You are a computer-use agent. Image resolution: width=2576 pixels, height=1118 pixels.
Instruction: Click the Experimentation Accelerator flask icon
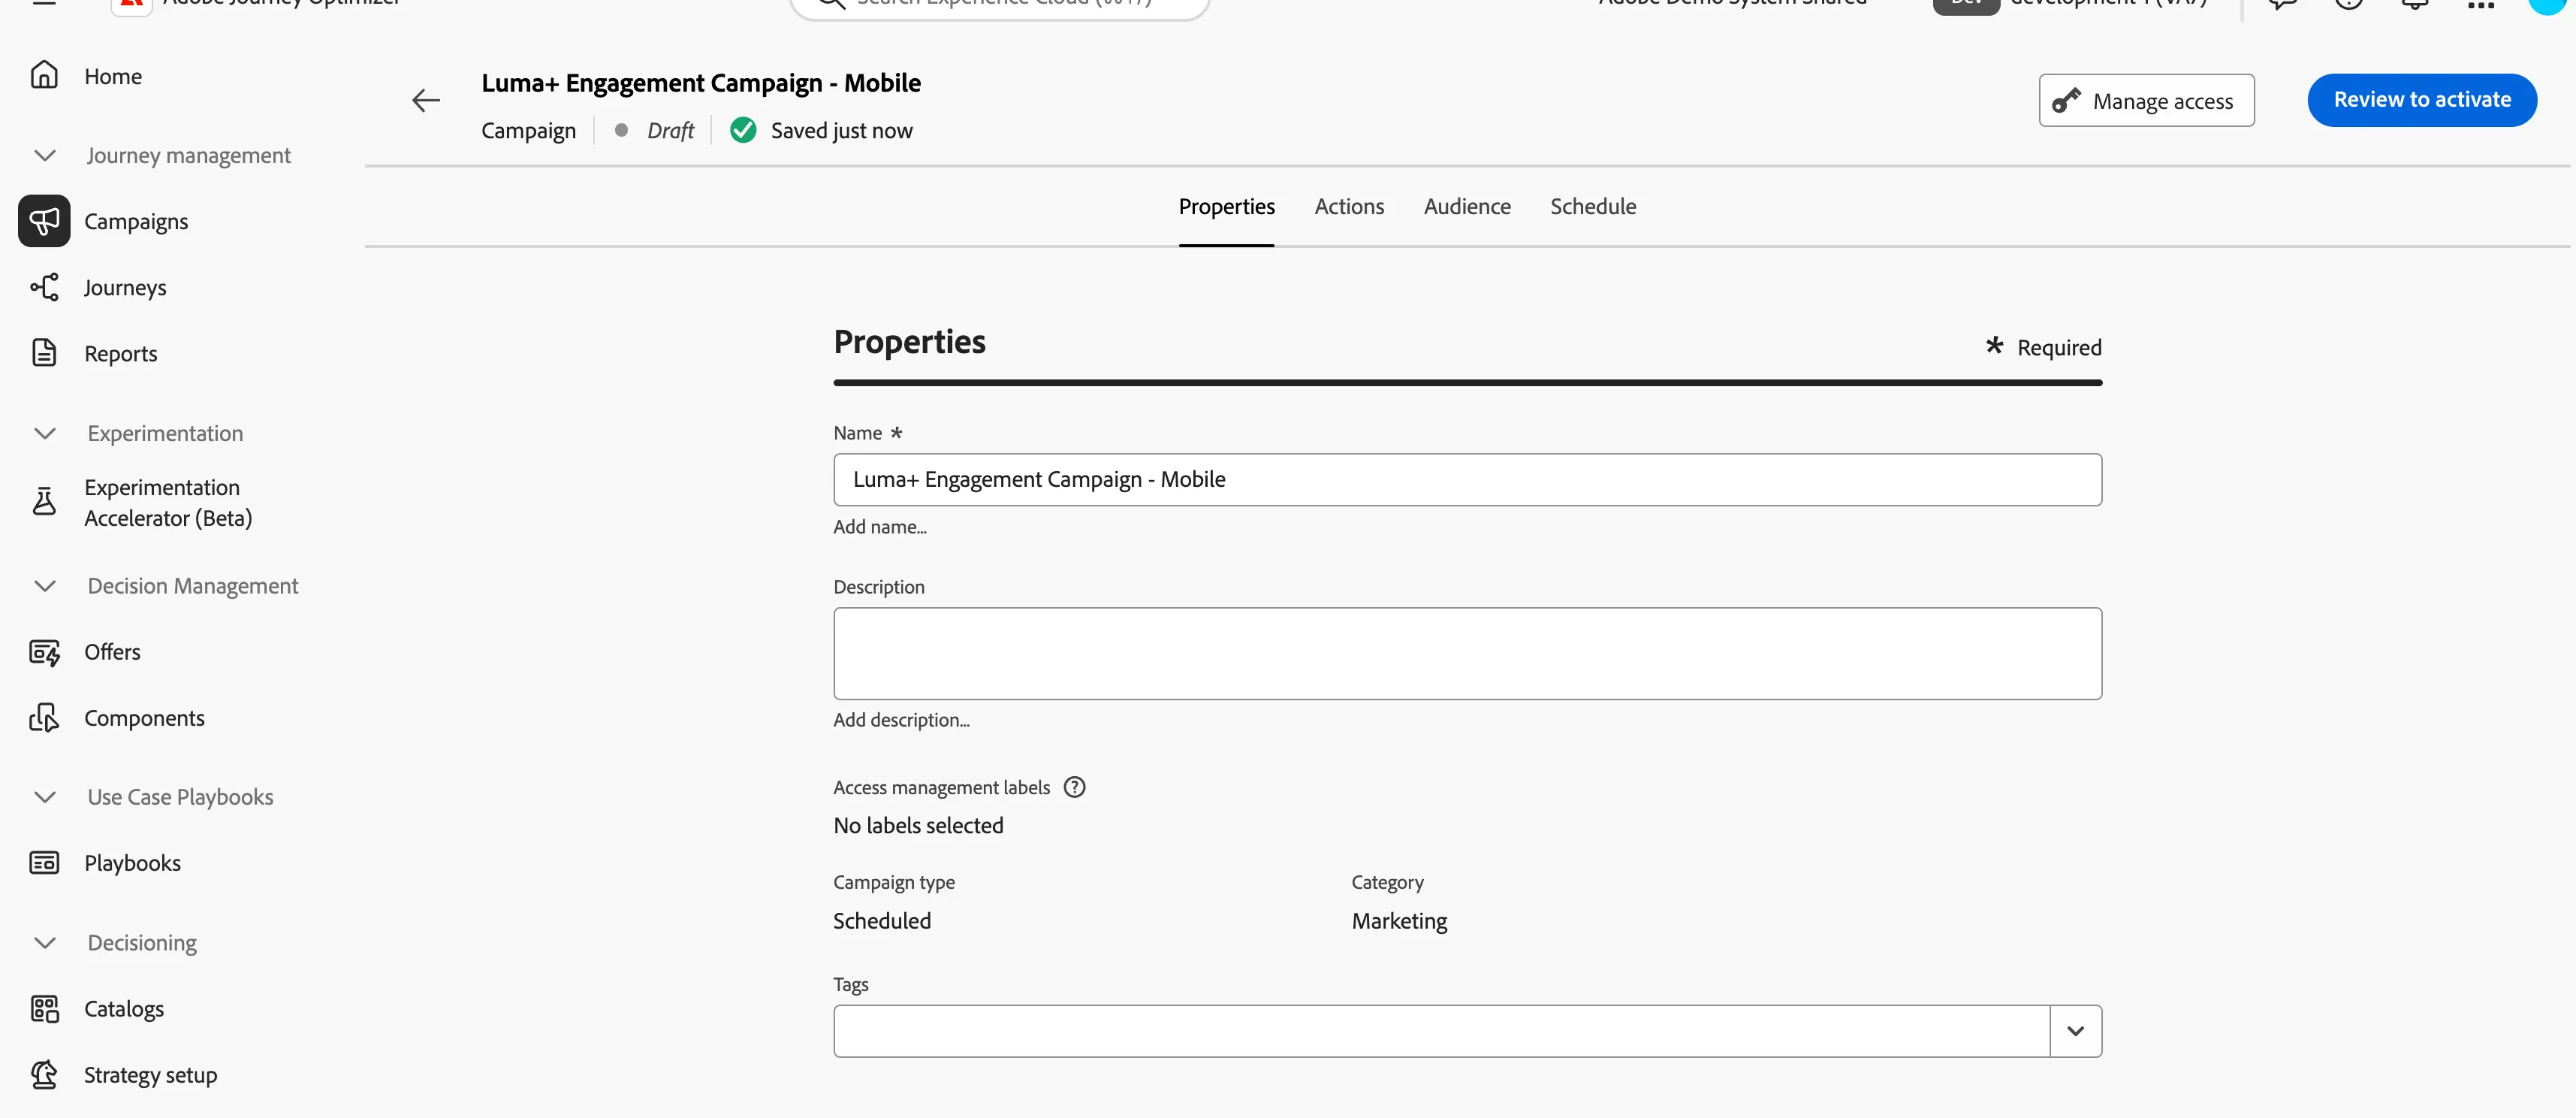44,502
